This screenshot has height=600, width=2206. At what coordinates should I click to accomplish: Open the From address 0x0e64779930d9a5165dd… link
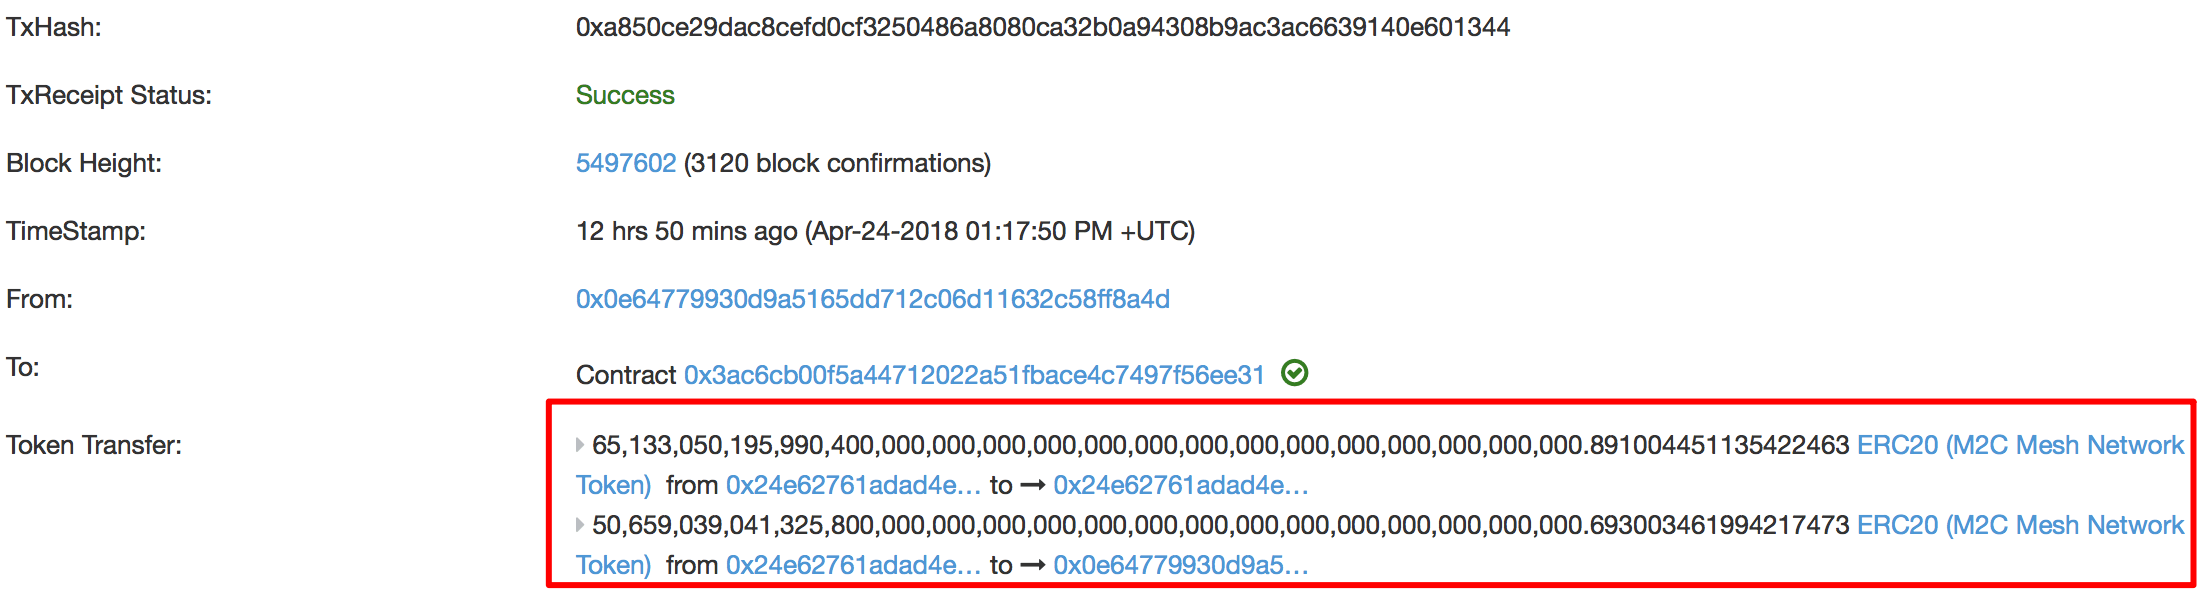click(x=872, y=299)
